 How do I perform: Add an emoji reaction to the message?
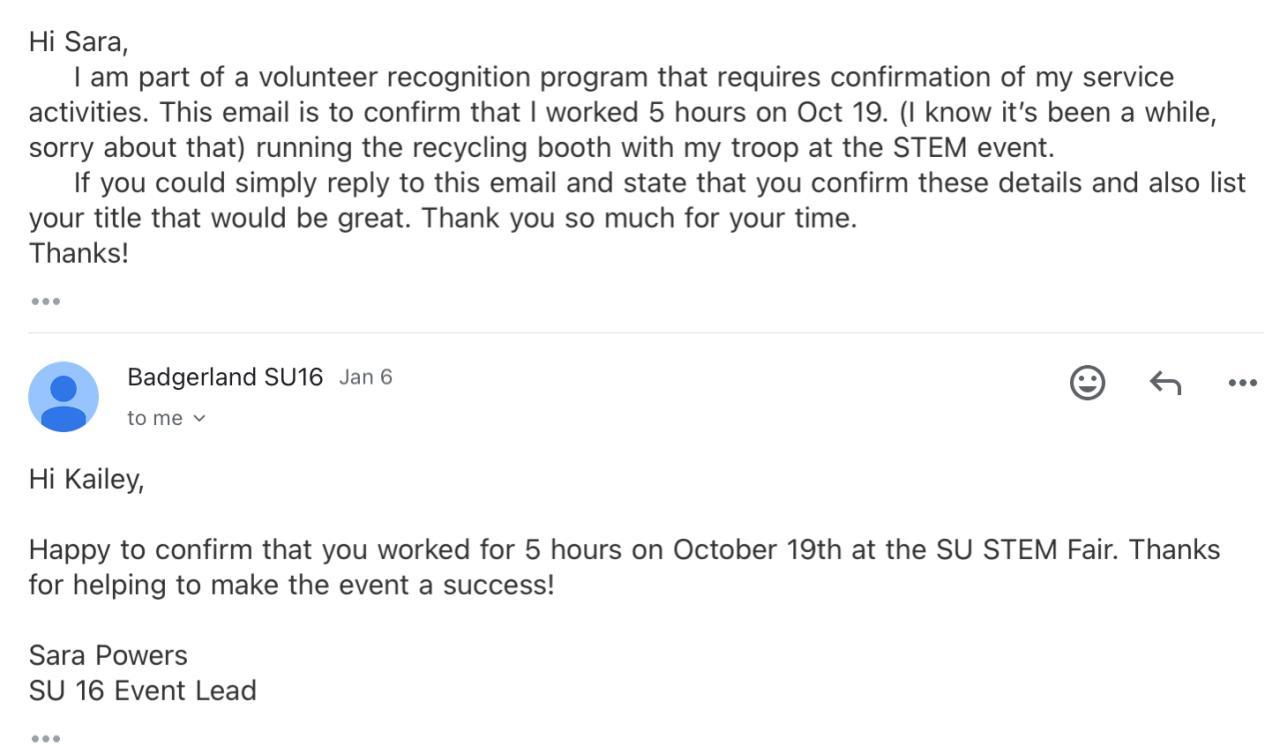(1087, 382)
